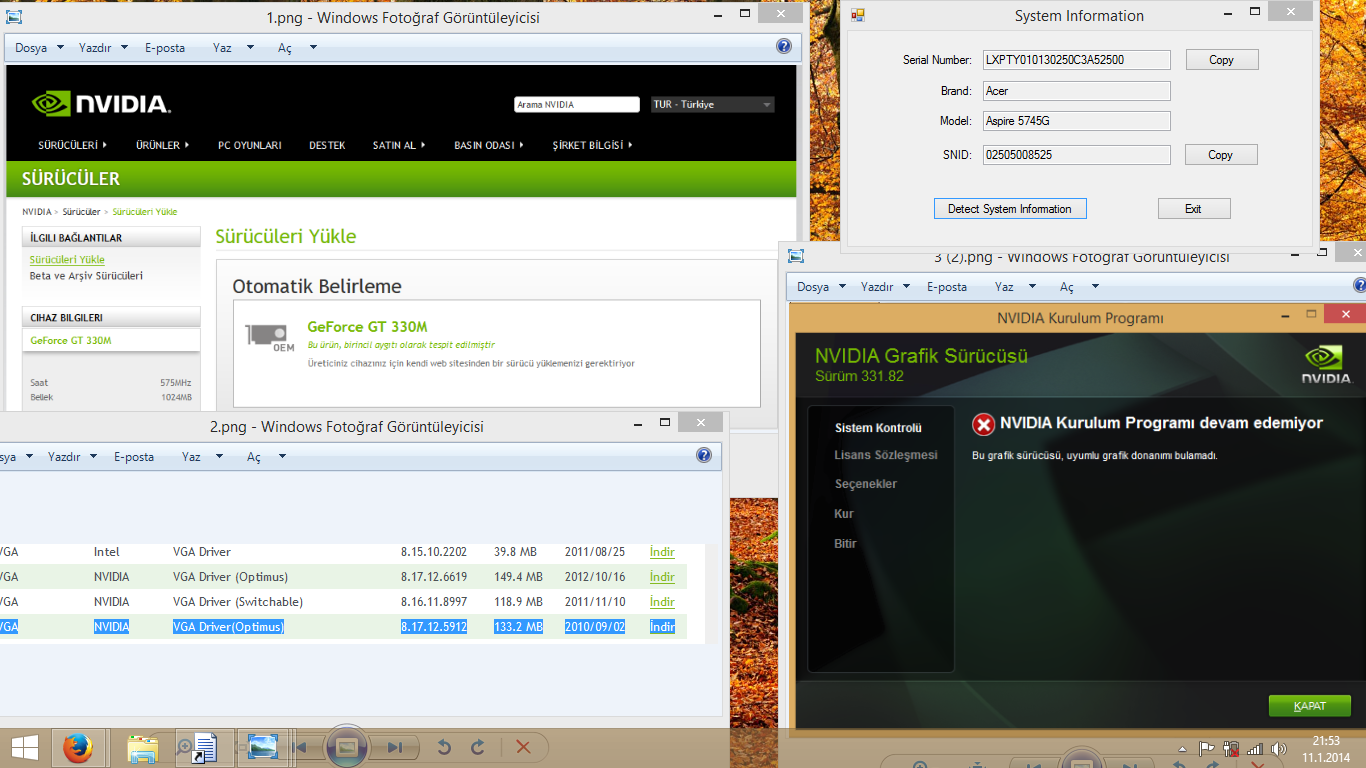Click help icon in 2.png viewer window
Image resolution: width=1366 pixels, height=768 pixels.
coord(704,456)
